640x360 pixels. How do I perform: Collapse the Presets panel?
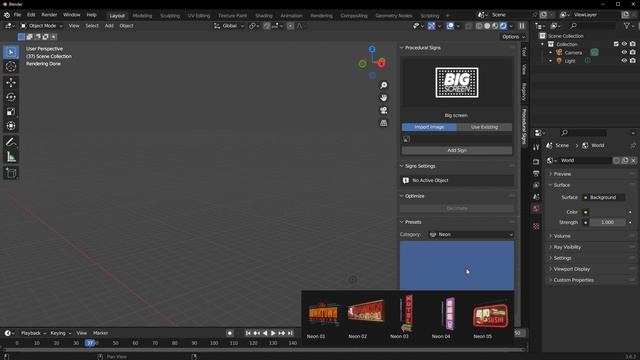coord(402,222)
